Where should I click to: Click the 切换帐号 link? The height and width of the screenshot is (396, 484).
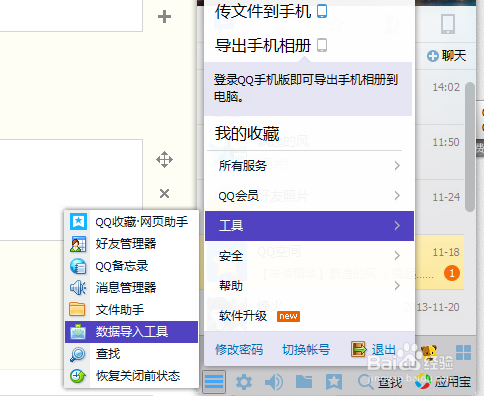[x=306, y=350]
